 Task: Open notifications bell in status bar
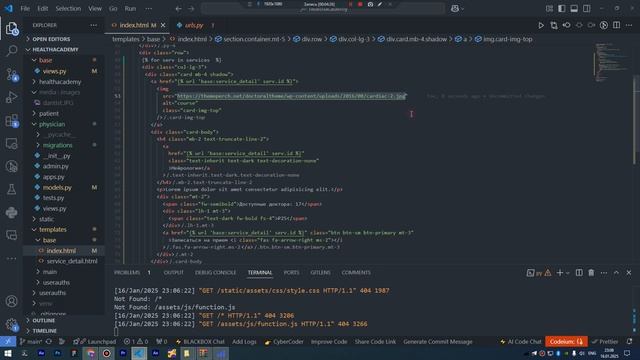click(629, 342)
